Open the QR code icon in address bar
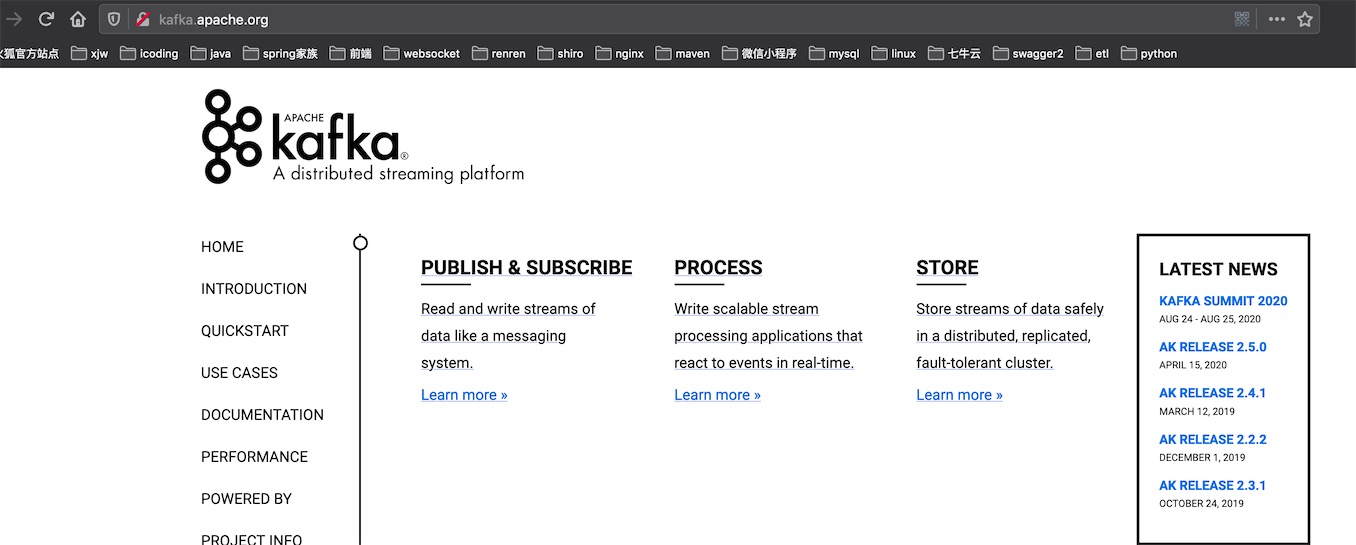The height and width of the screenshot is (545, 1356). (1242, 19)
